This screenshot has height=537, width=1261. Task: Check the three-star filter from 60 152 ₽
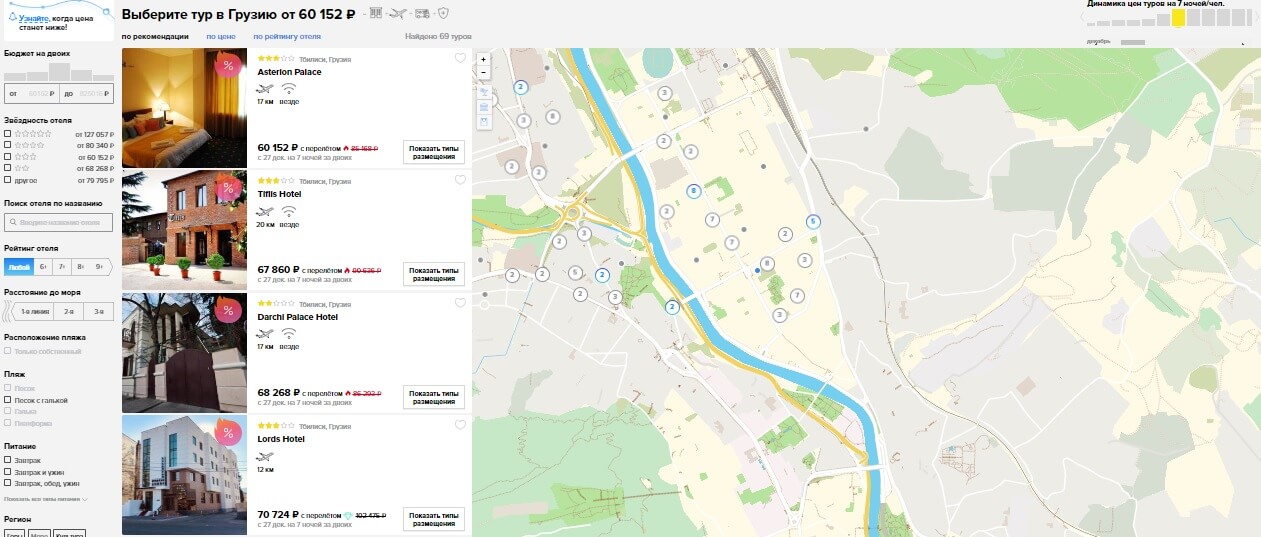click(x=8, y=156)
